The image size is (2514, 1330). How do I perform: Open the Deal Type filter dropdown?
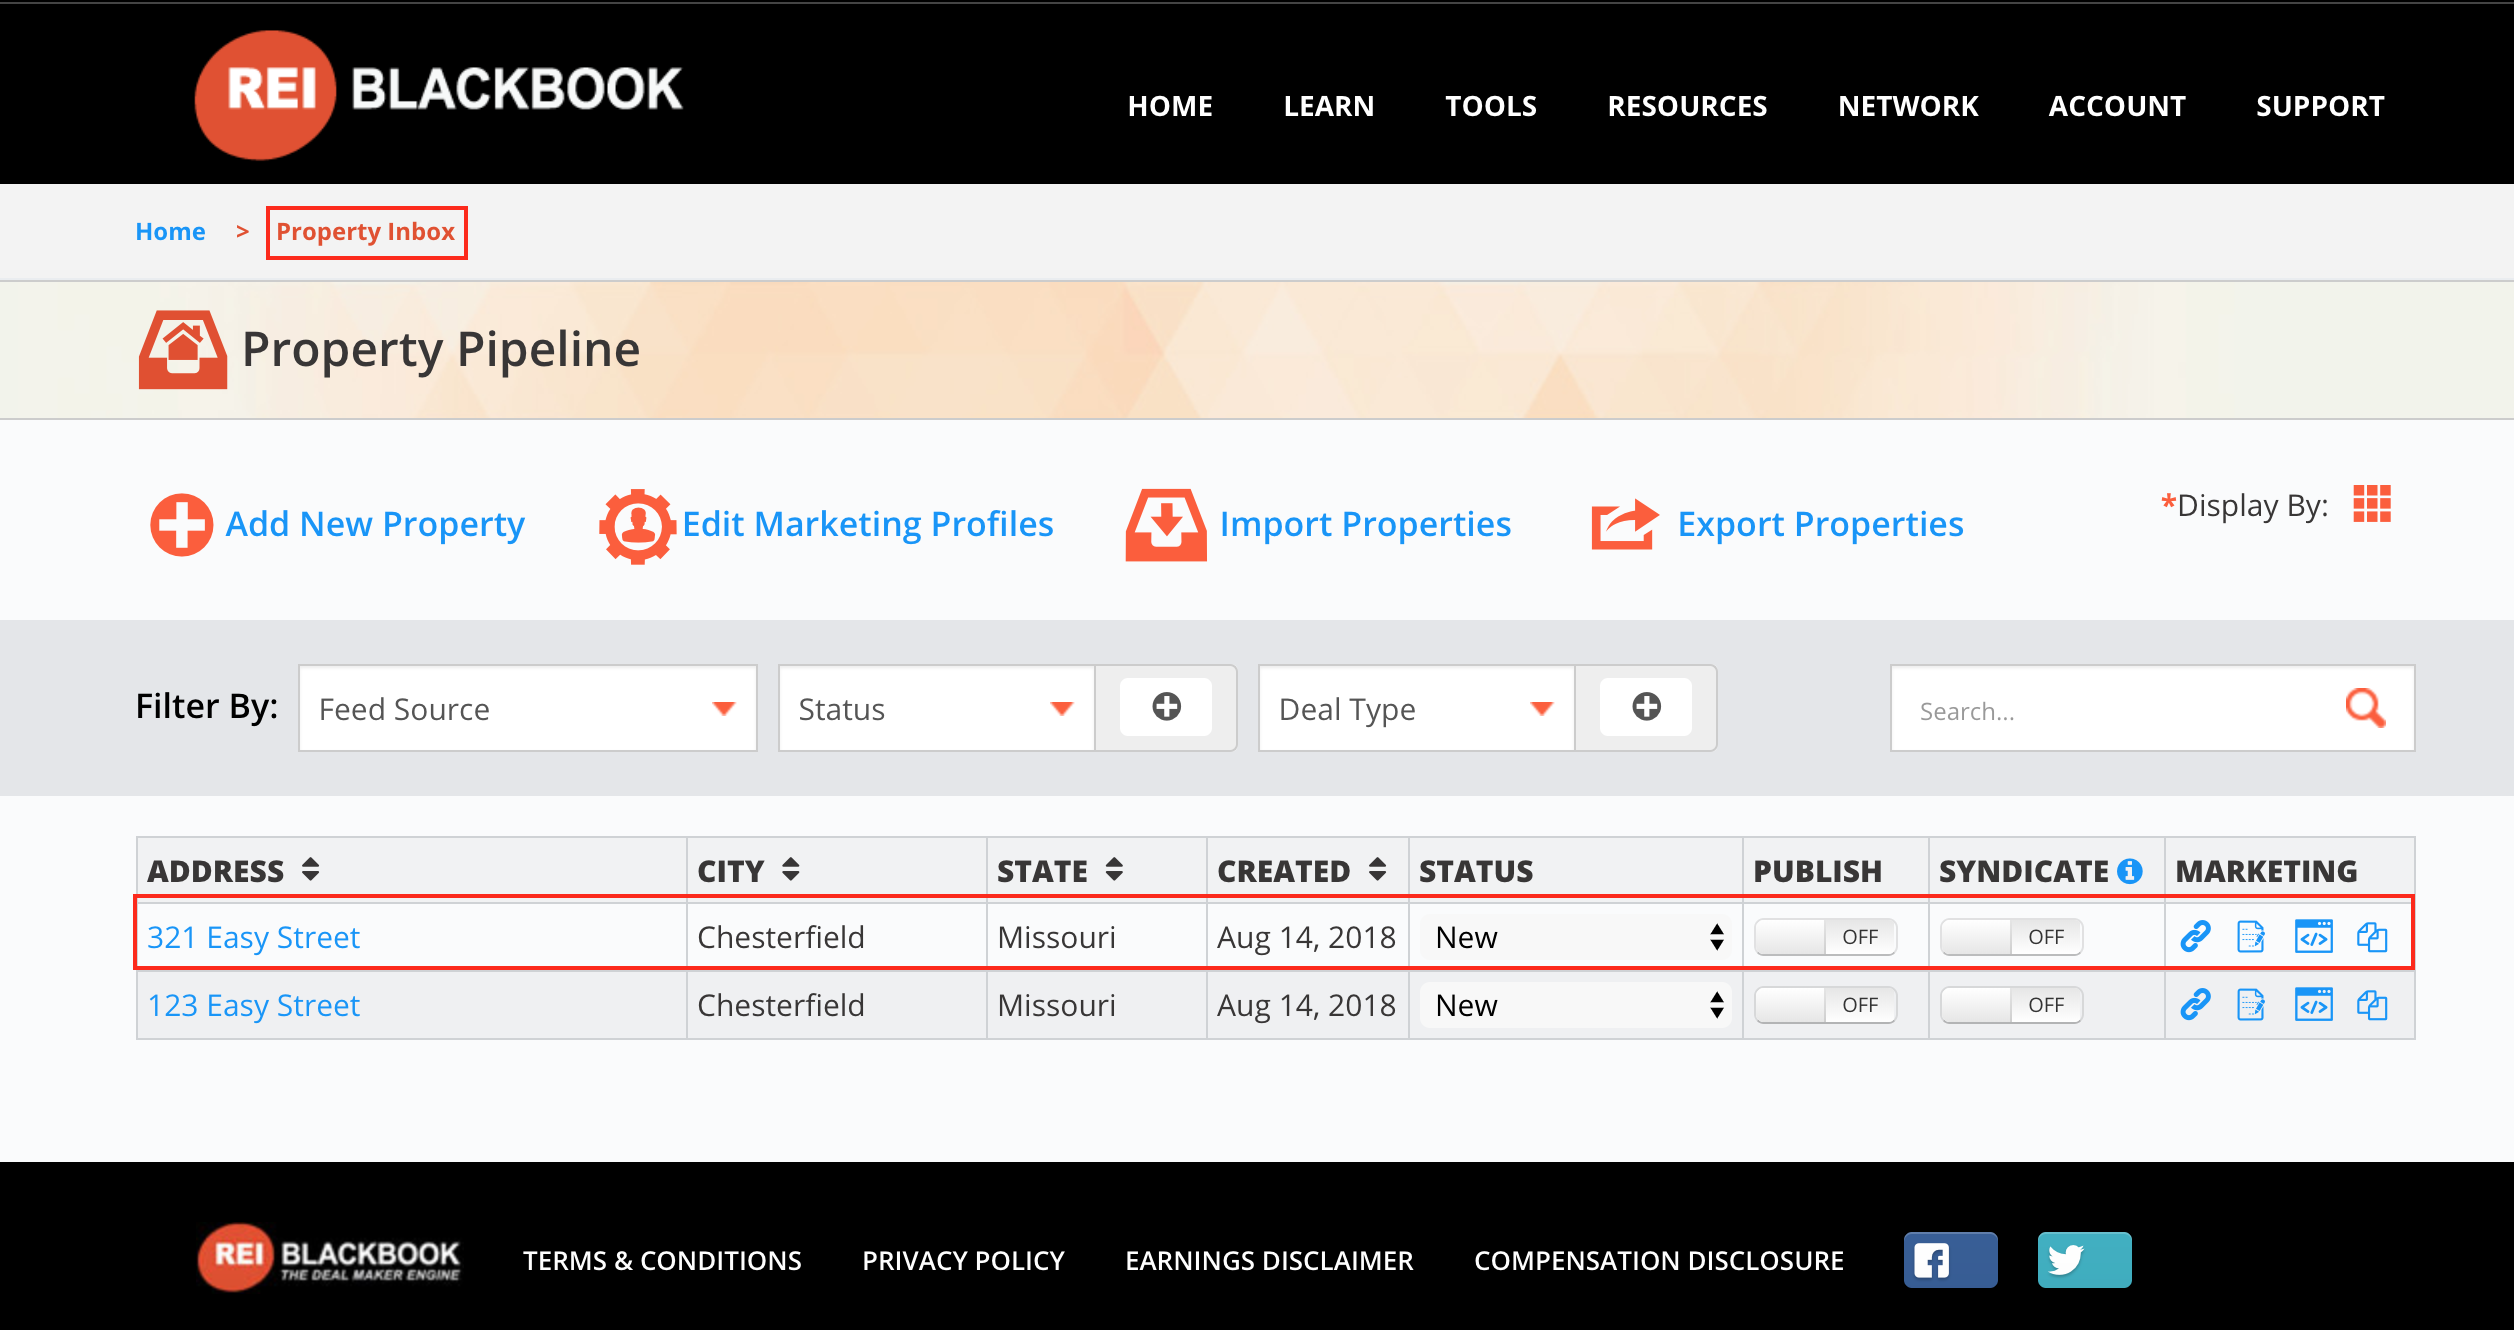(1416, 708)
